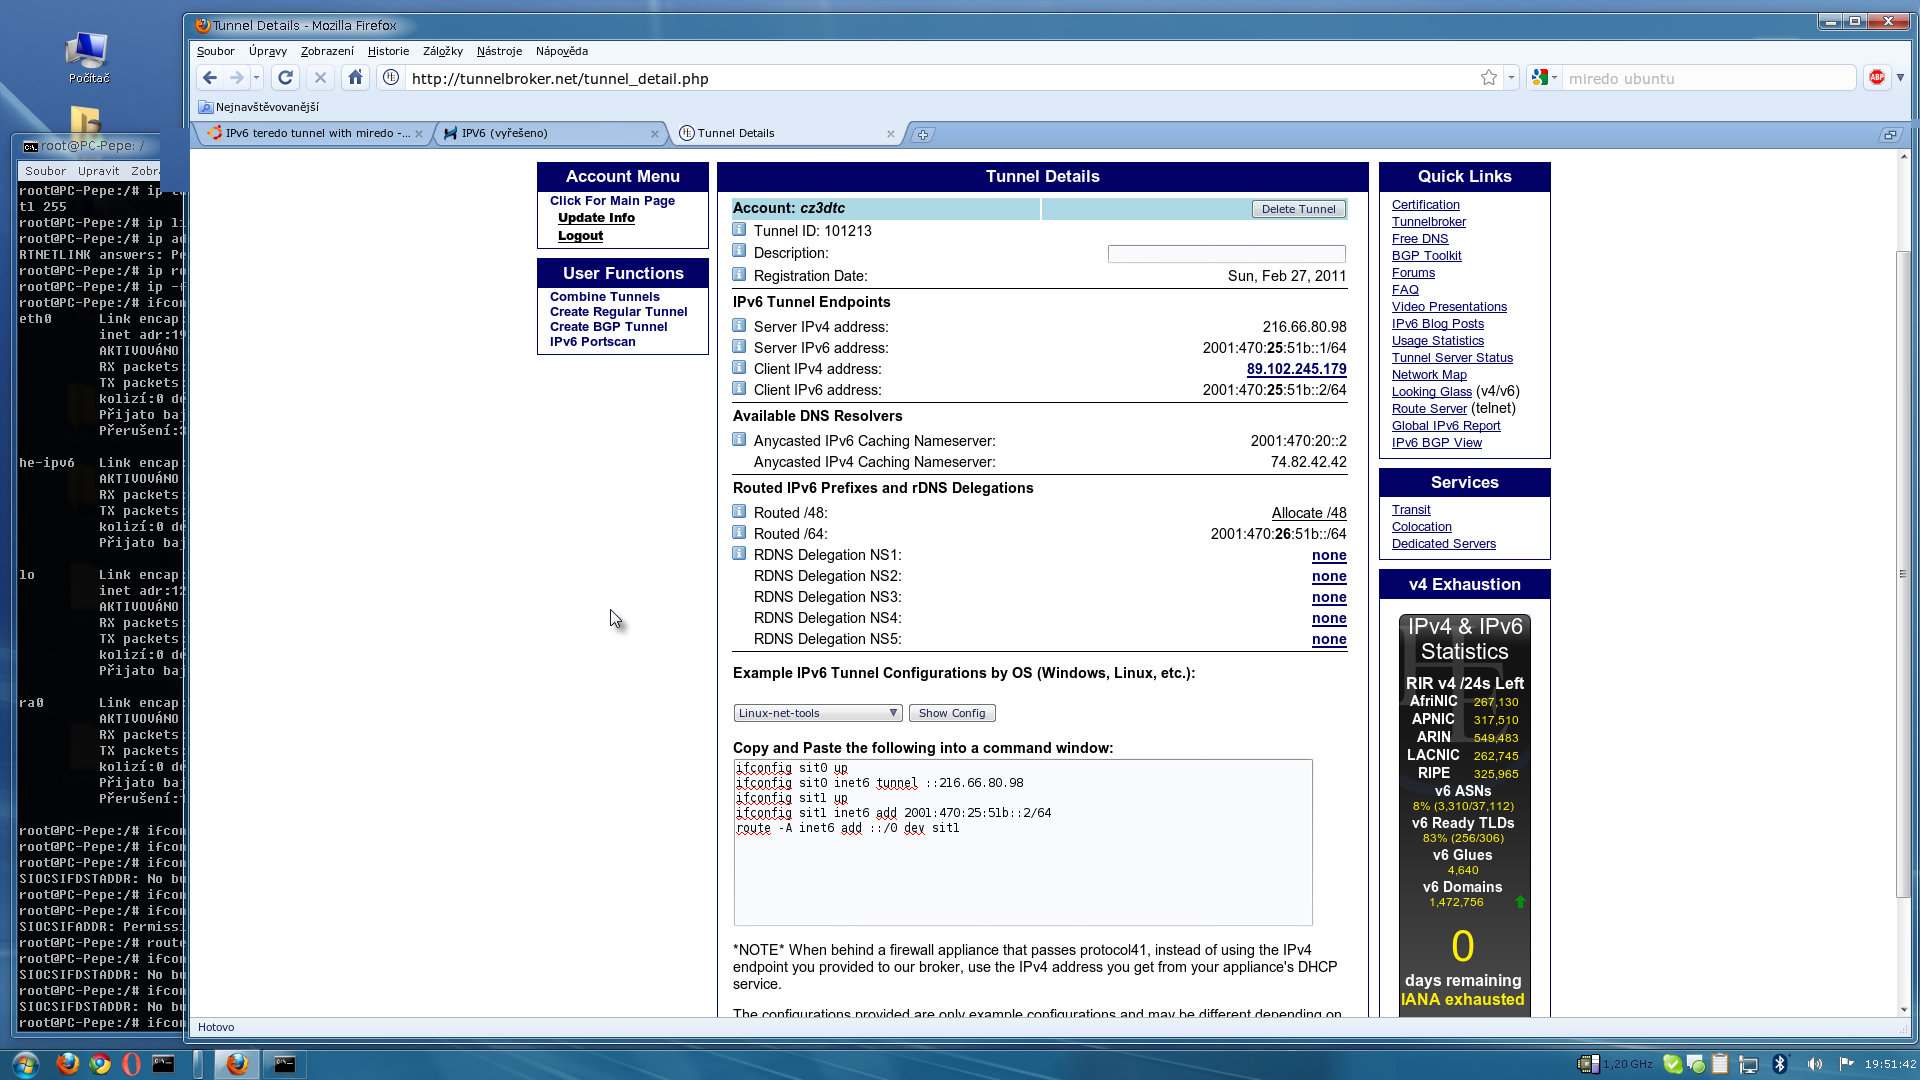Viewport: 1920px width, 1080px height.
Task: Open the Historie menu
Action: (388, 51)
